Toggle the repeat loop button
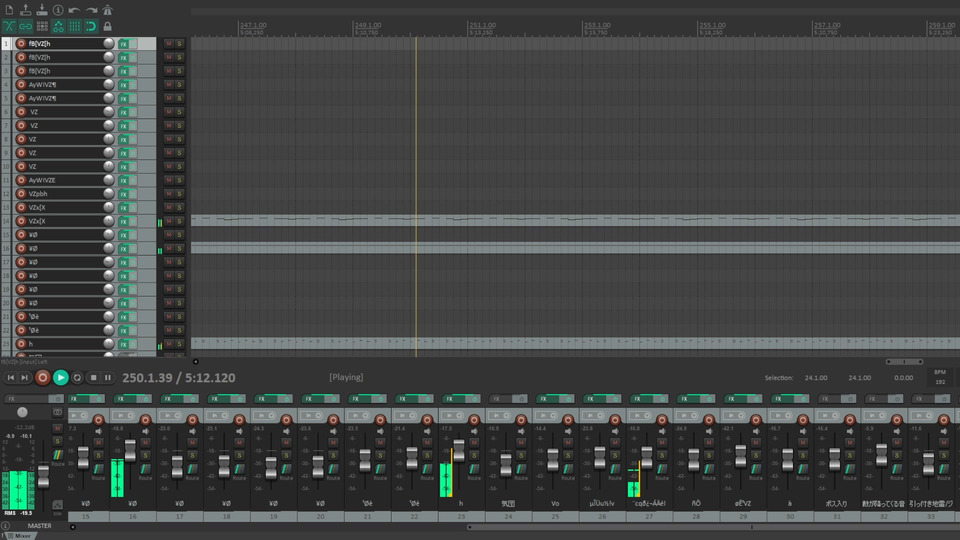This screenshot has width=960, height=540. pyautogui.click(x=77, y=378)
